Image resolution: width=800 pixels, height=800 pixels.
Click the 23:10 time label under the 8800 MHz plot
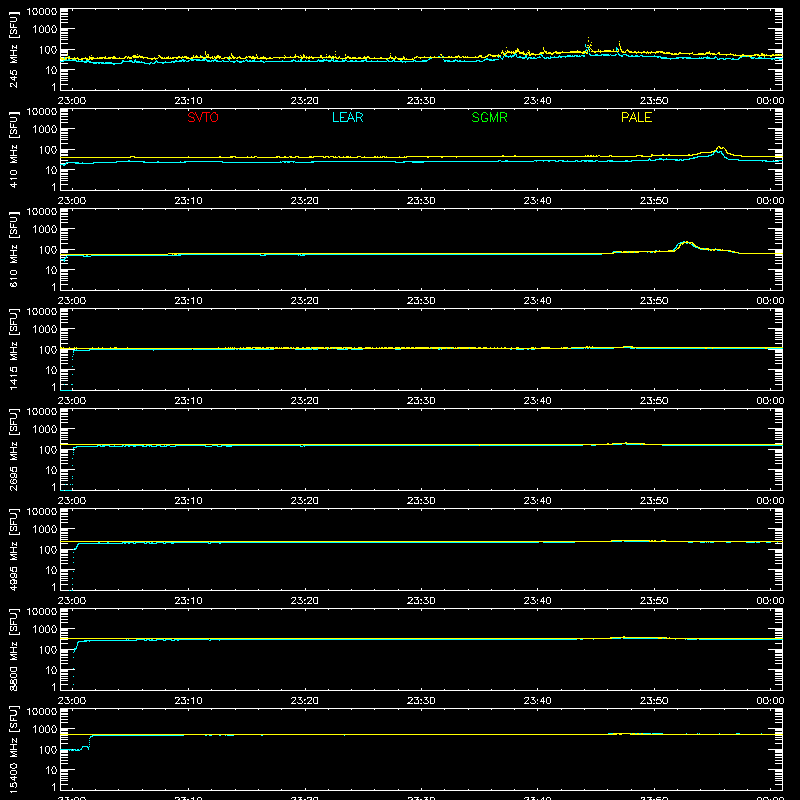tap(188, 701)
